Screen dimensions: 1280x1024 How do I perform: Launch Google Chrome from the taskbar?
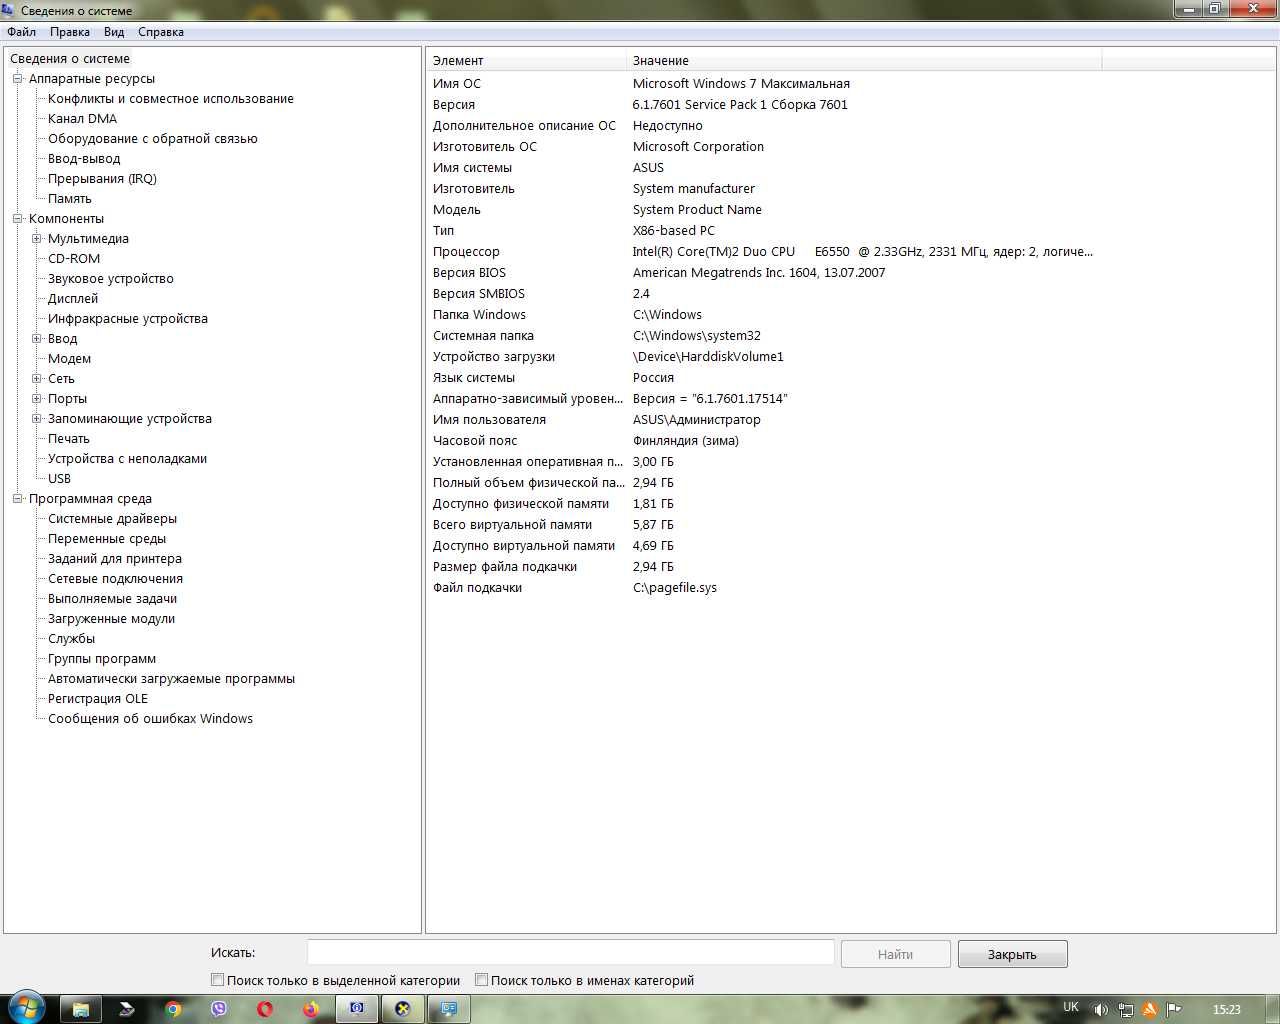pos(173,1009)
